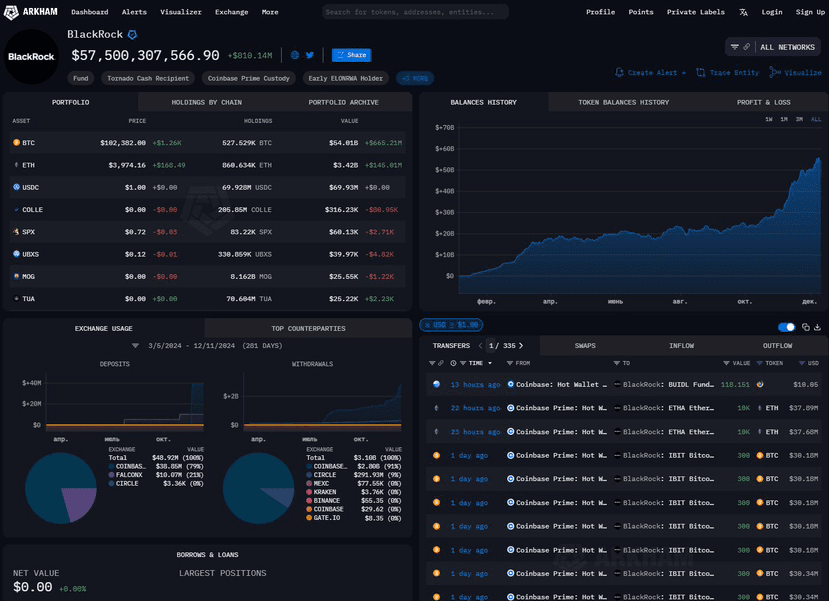The width and height of the screenshot is (829, 601).
Task: Click the Create Alert bell icon
Action: click(x=619, y=72)
